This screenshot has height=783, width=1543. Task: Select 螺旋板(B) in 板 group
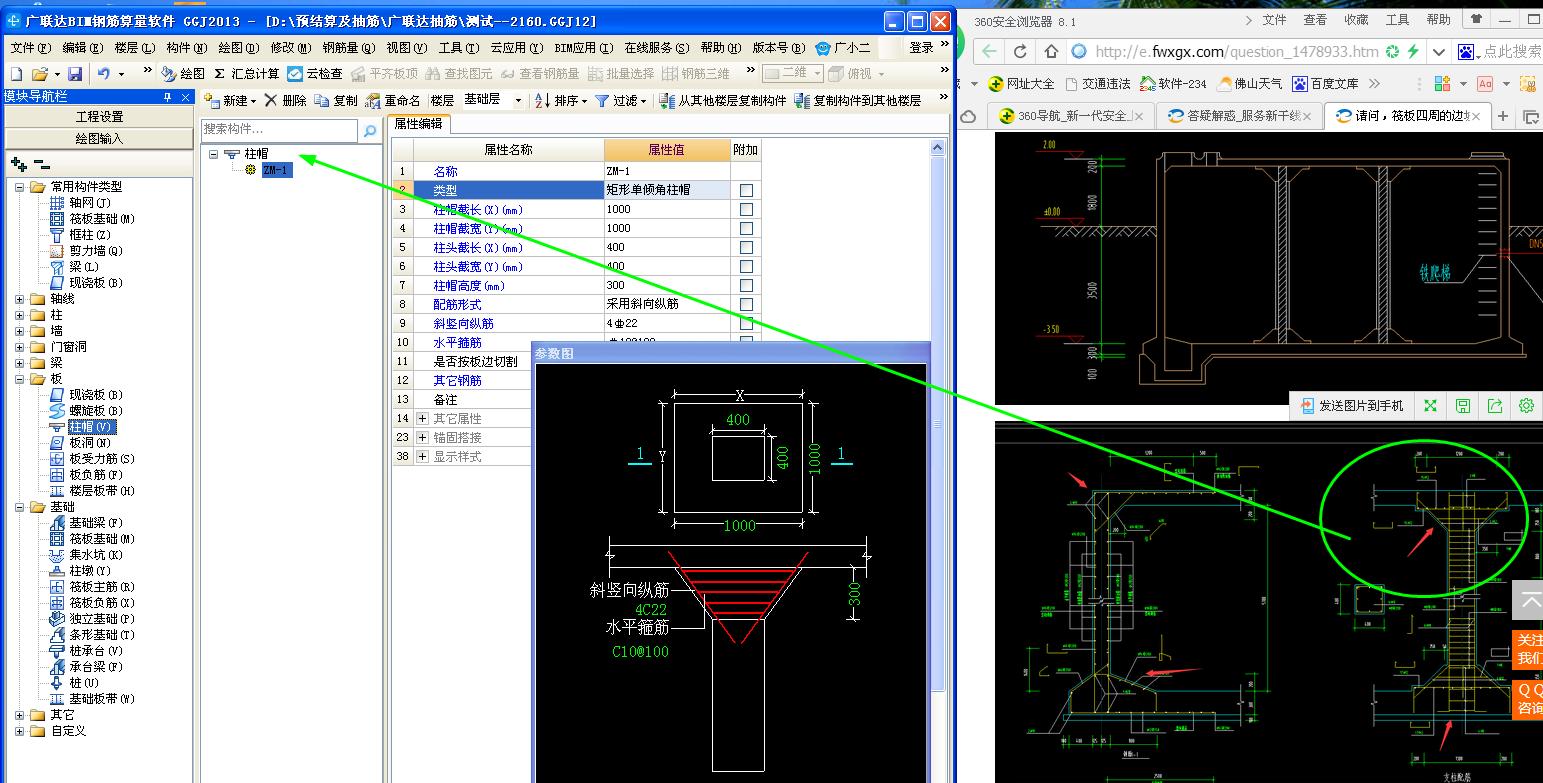click(96, 411)
